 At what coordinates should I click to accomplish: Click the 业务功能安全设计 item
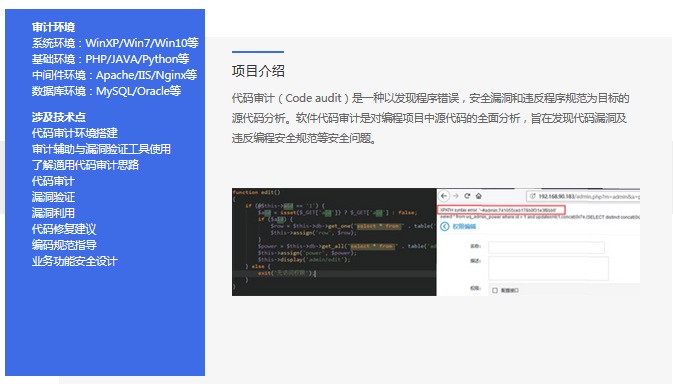[75, 261]
